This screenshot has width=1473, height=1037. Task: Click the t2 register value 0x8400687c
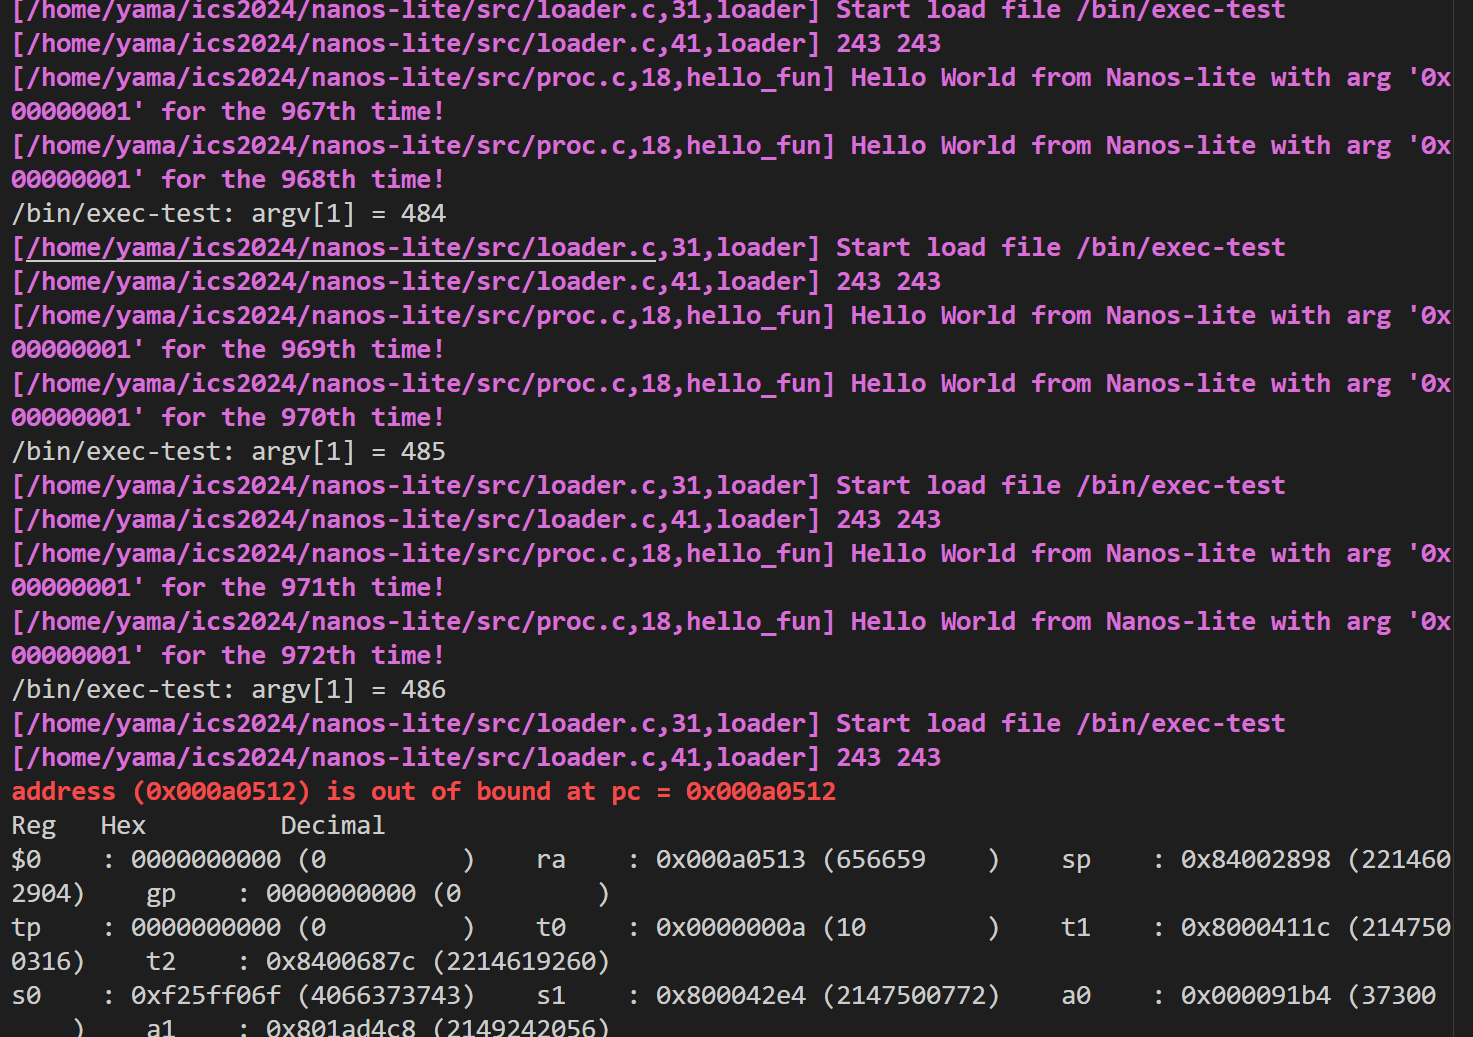[340, 962]
